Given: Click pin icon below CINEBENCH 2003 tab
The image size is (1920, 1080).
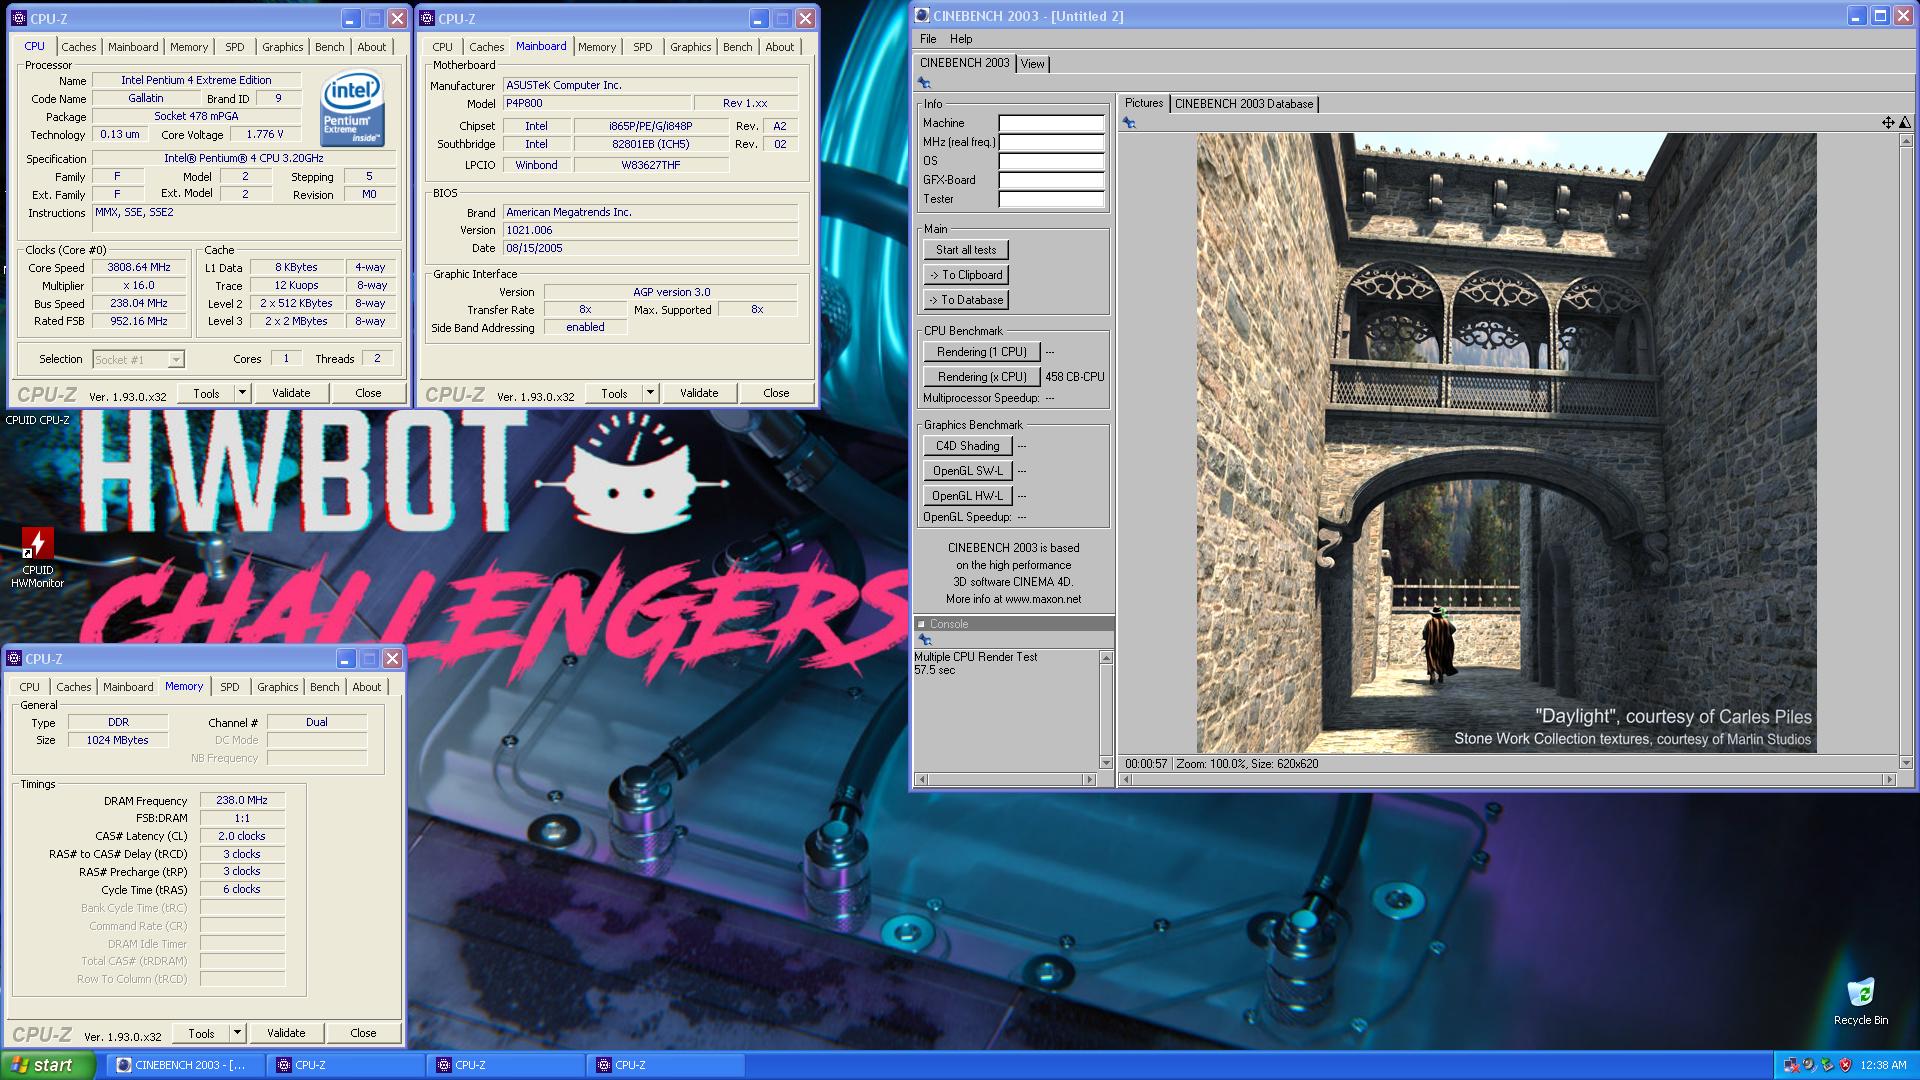Looking at the screenshot, I should coord(924,83).
